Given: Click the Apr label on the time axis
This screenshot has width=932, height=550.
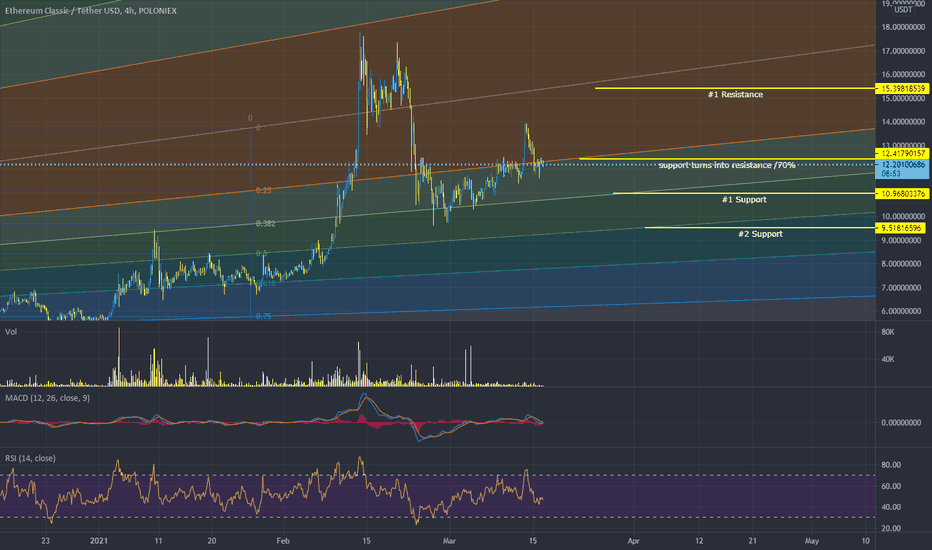Looking at the screenshot, I should point(634,541).
